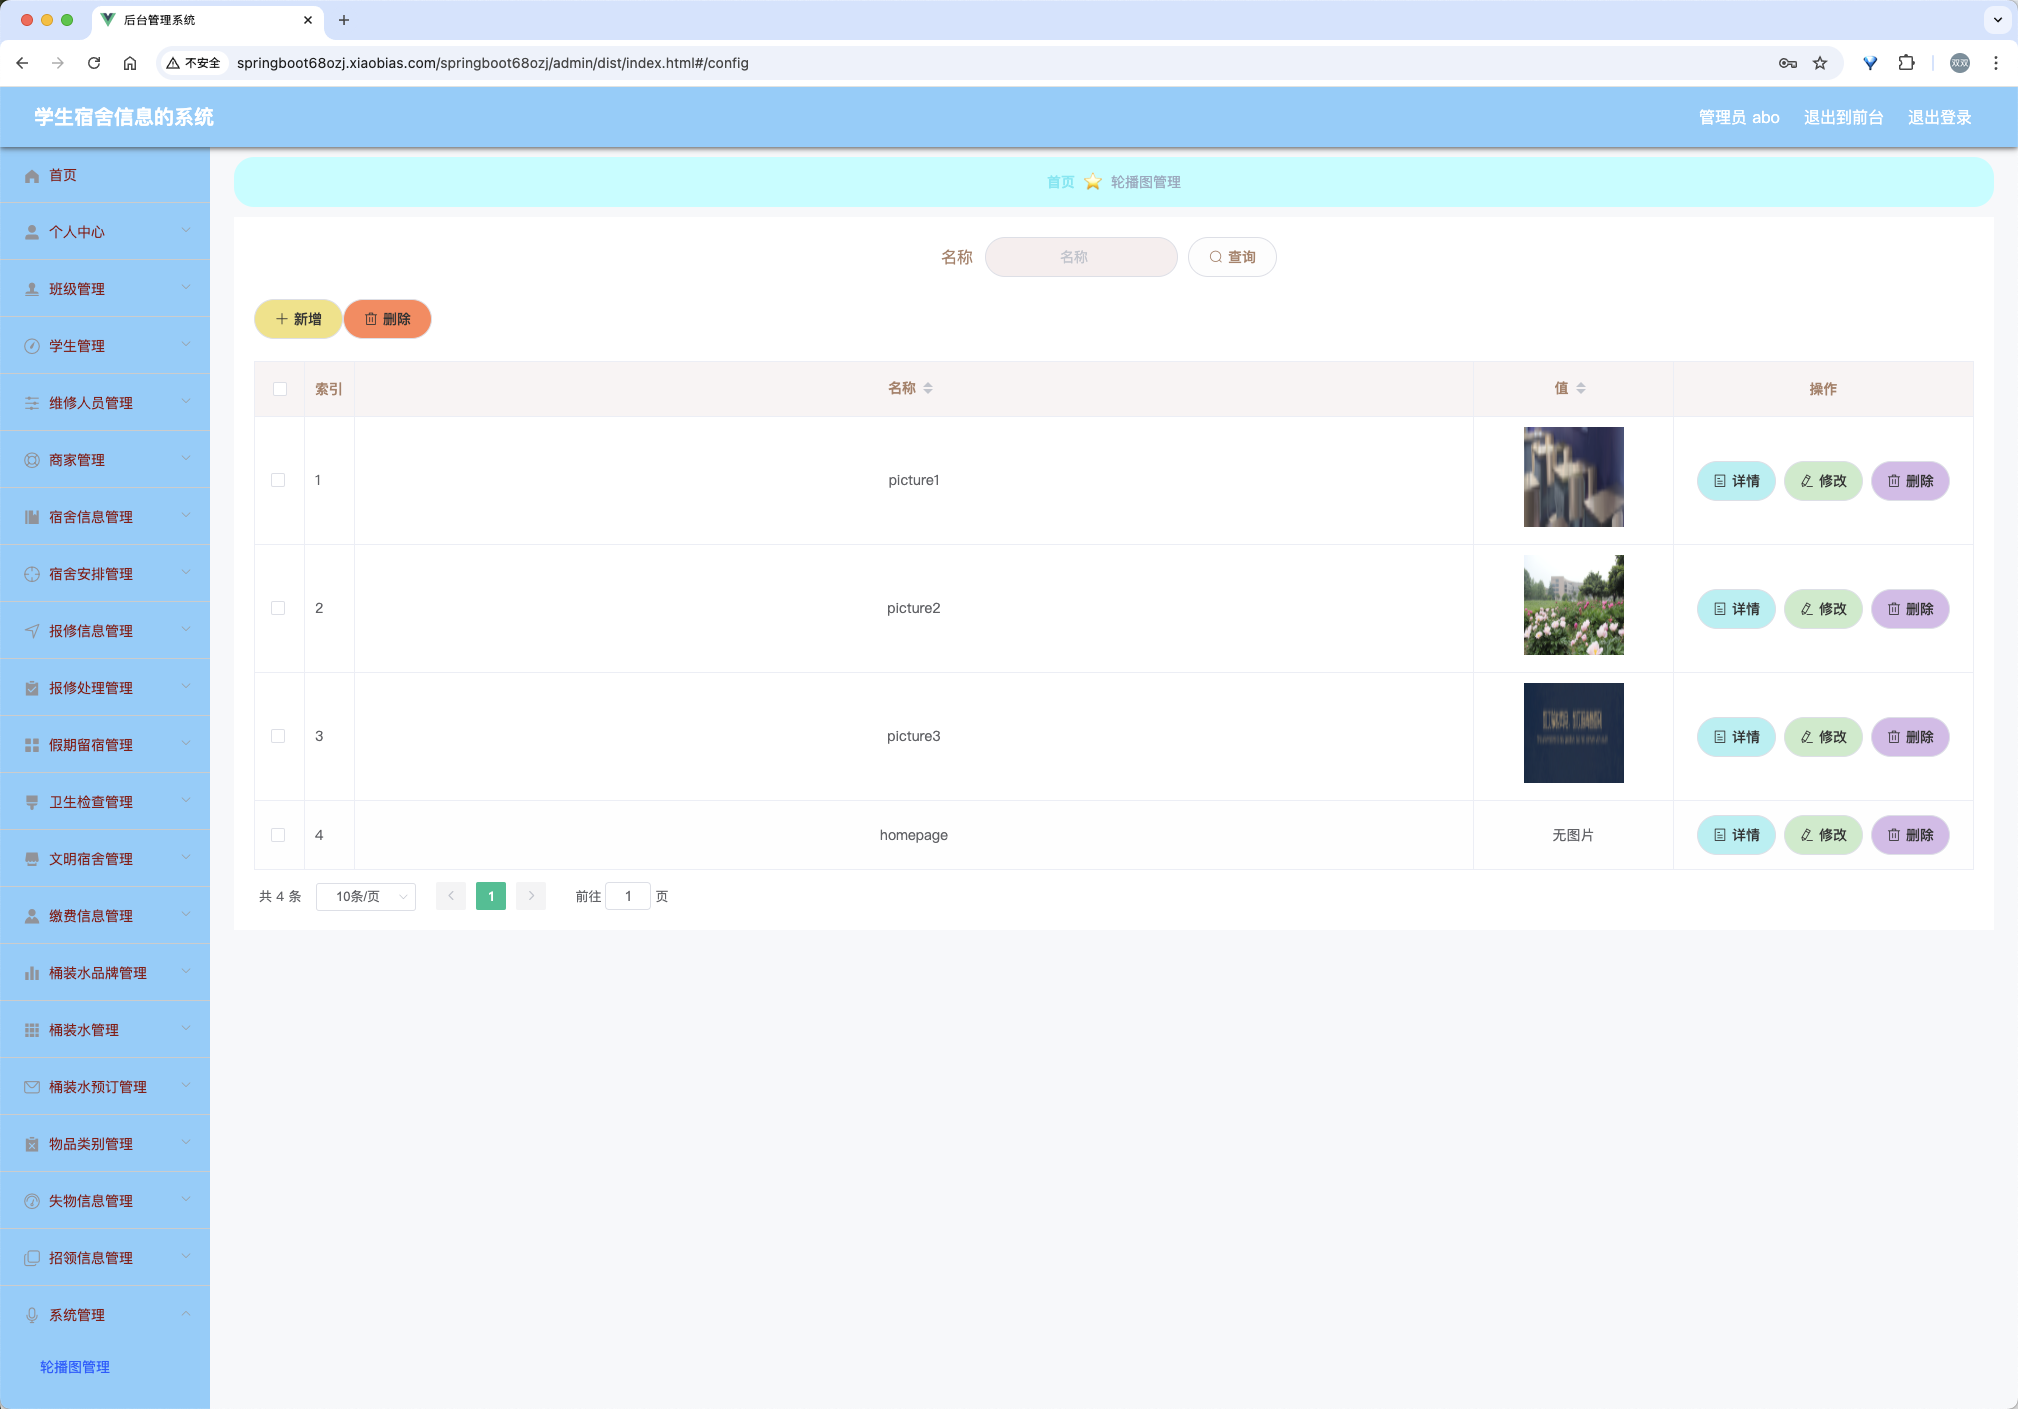Click the 退出到前台 link in header
The image size is (2018, 1409).
pos(1843,118)
